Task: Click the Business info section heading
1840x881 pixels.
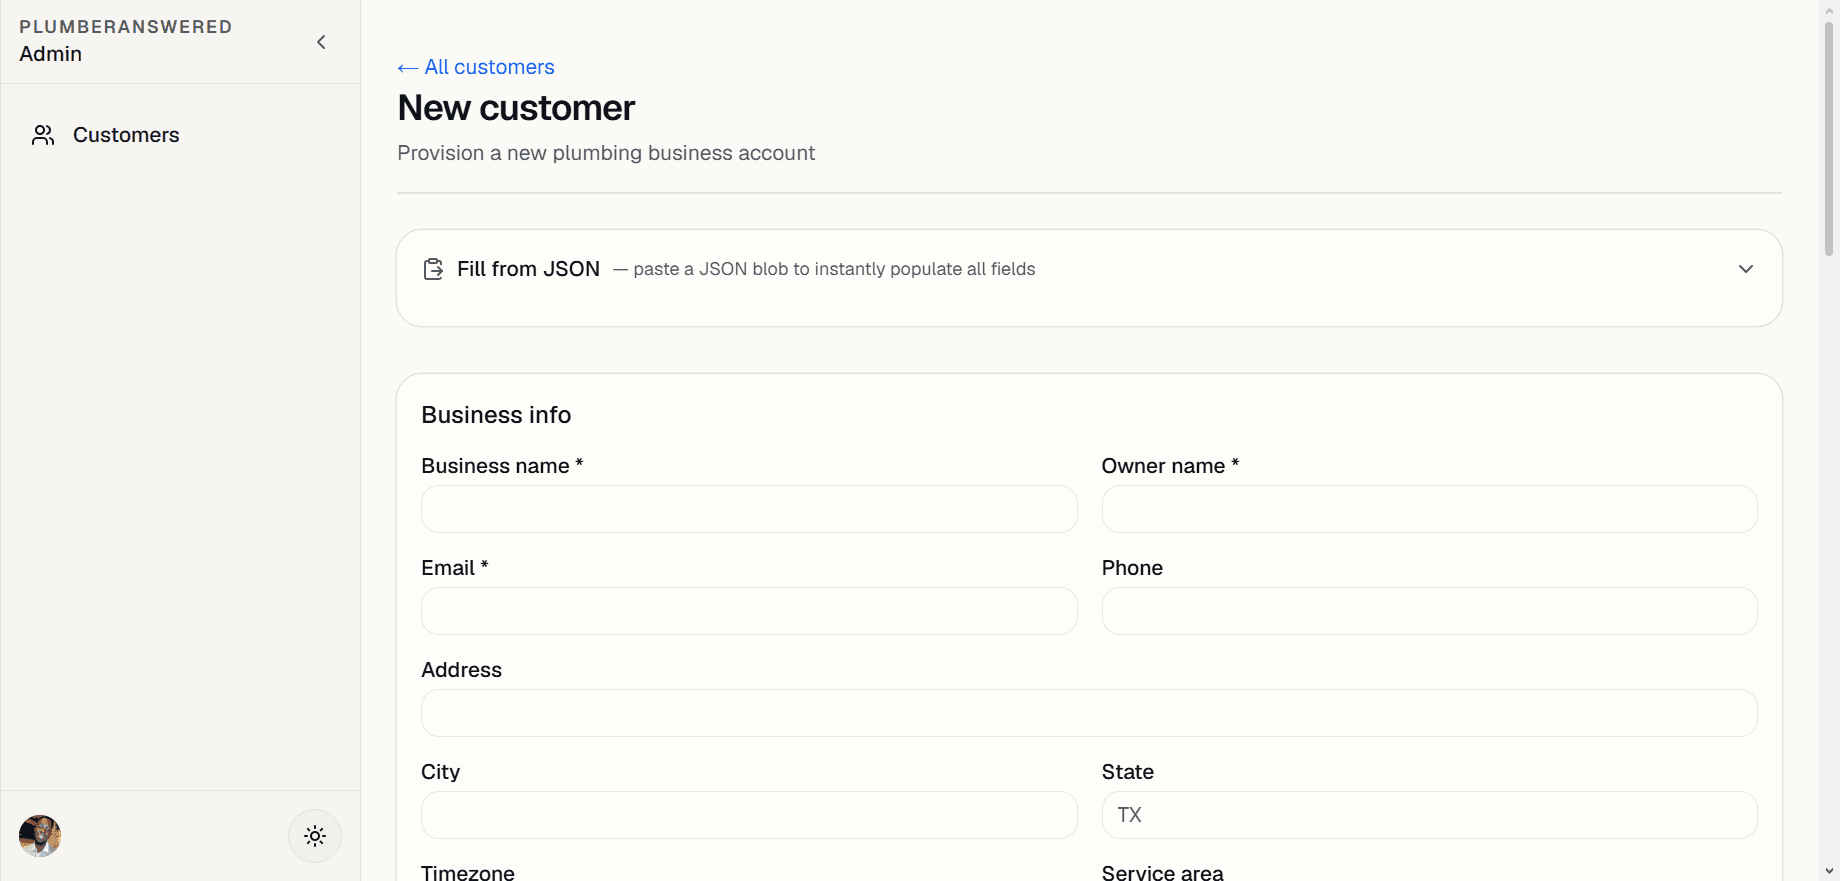Action: pos(496,415)
